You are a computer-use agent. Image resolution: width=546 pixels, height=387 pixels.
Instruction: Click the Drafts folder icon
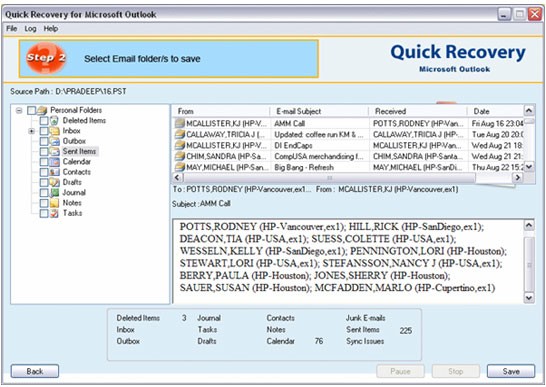click(x=54, y=183)
